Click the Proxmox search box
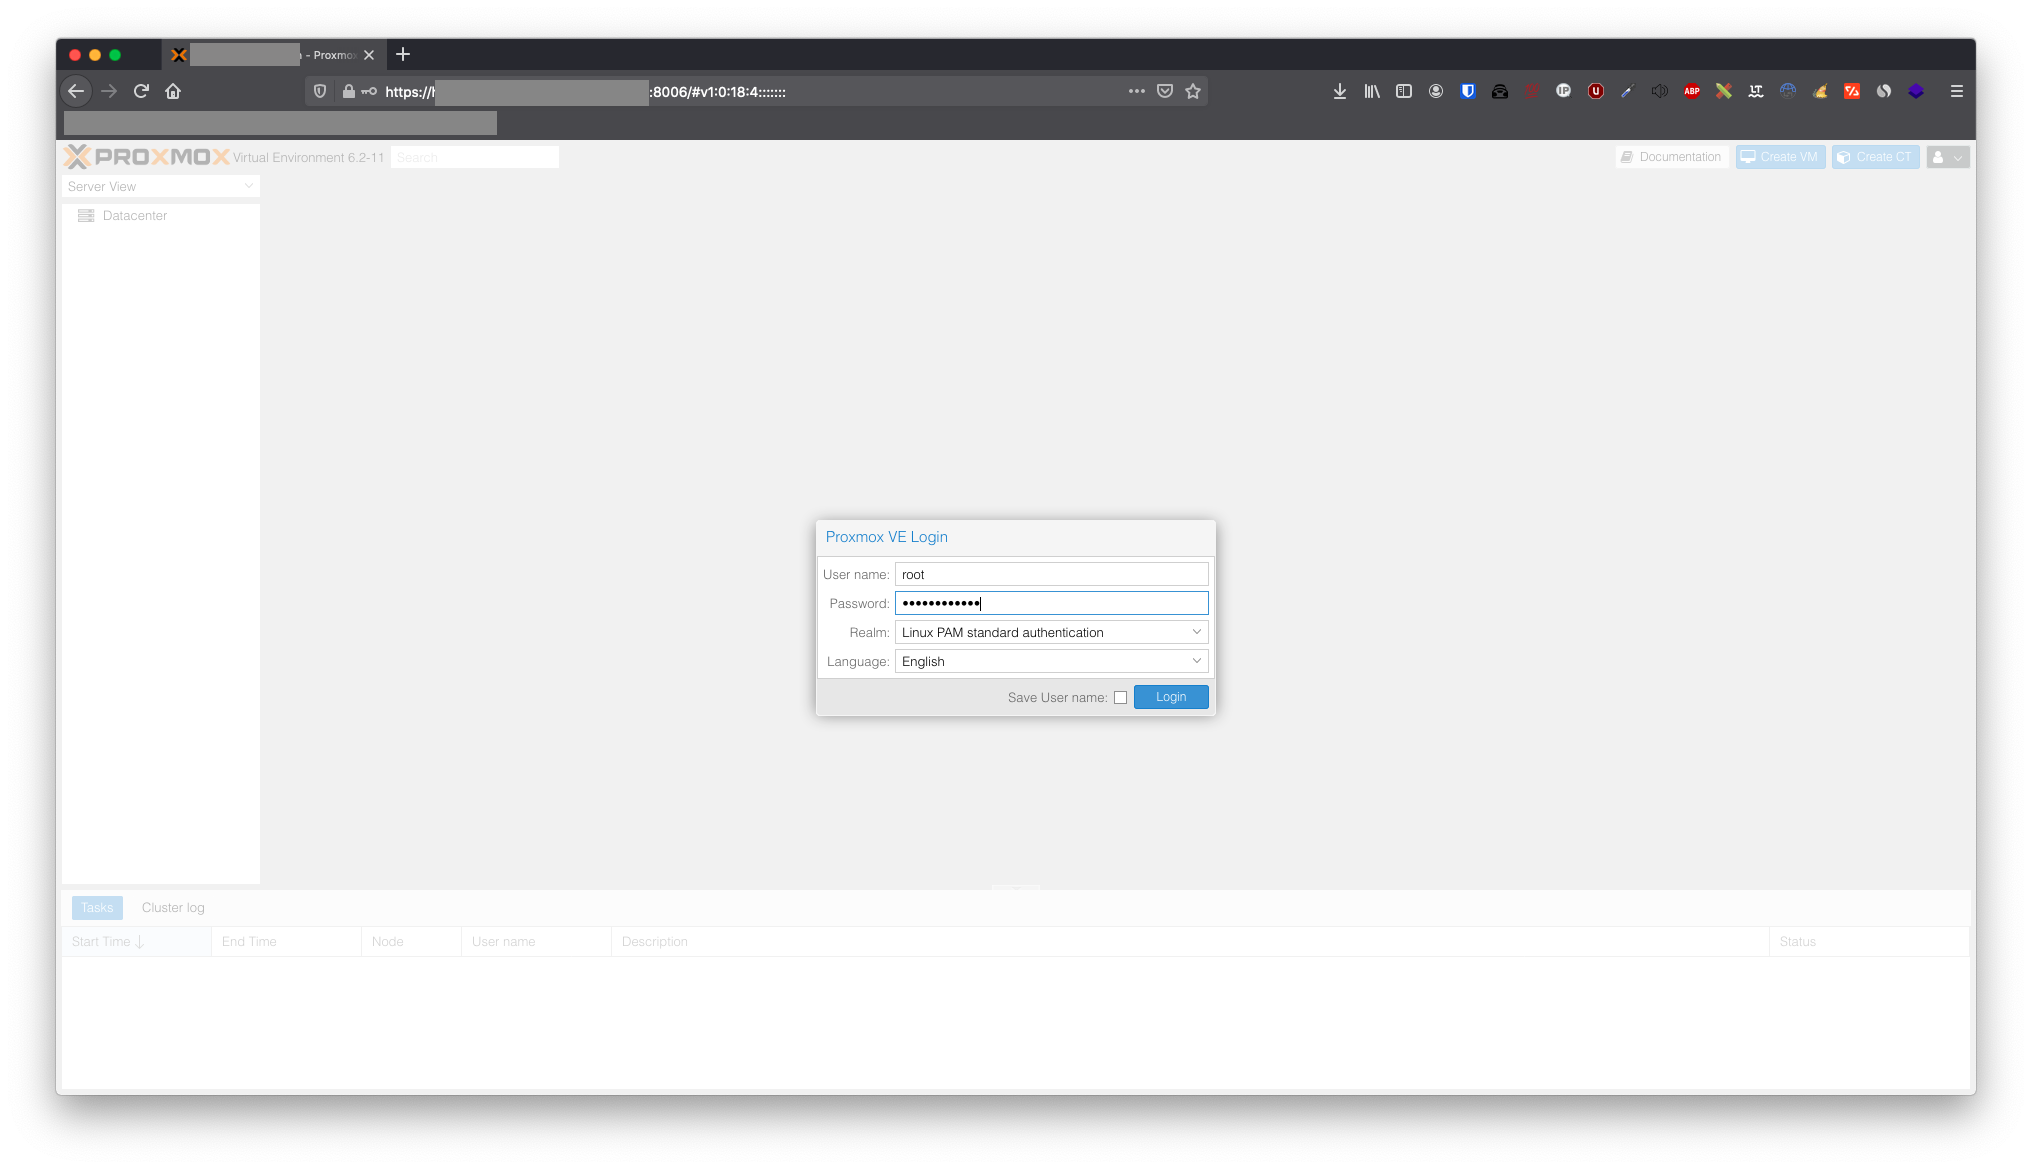This screenshot has height=1169, width=2032. point(474,157)
